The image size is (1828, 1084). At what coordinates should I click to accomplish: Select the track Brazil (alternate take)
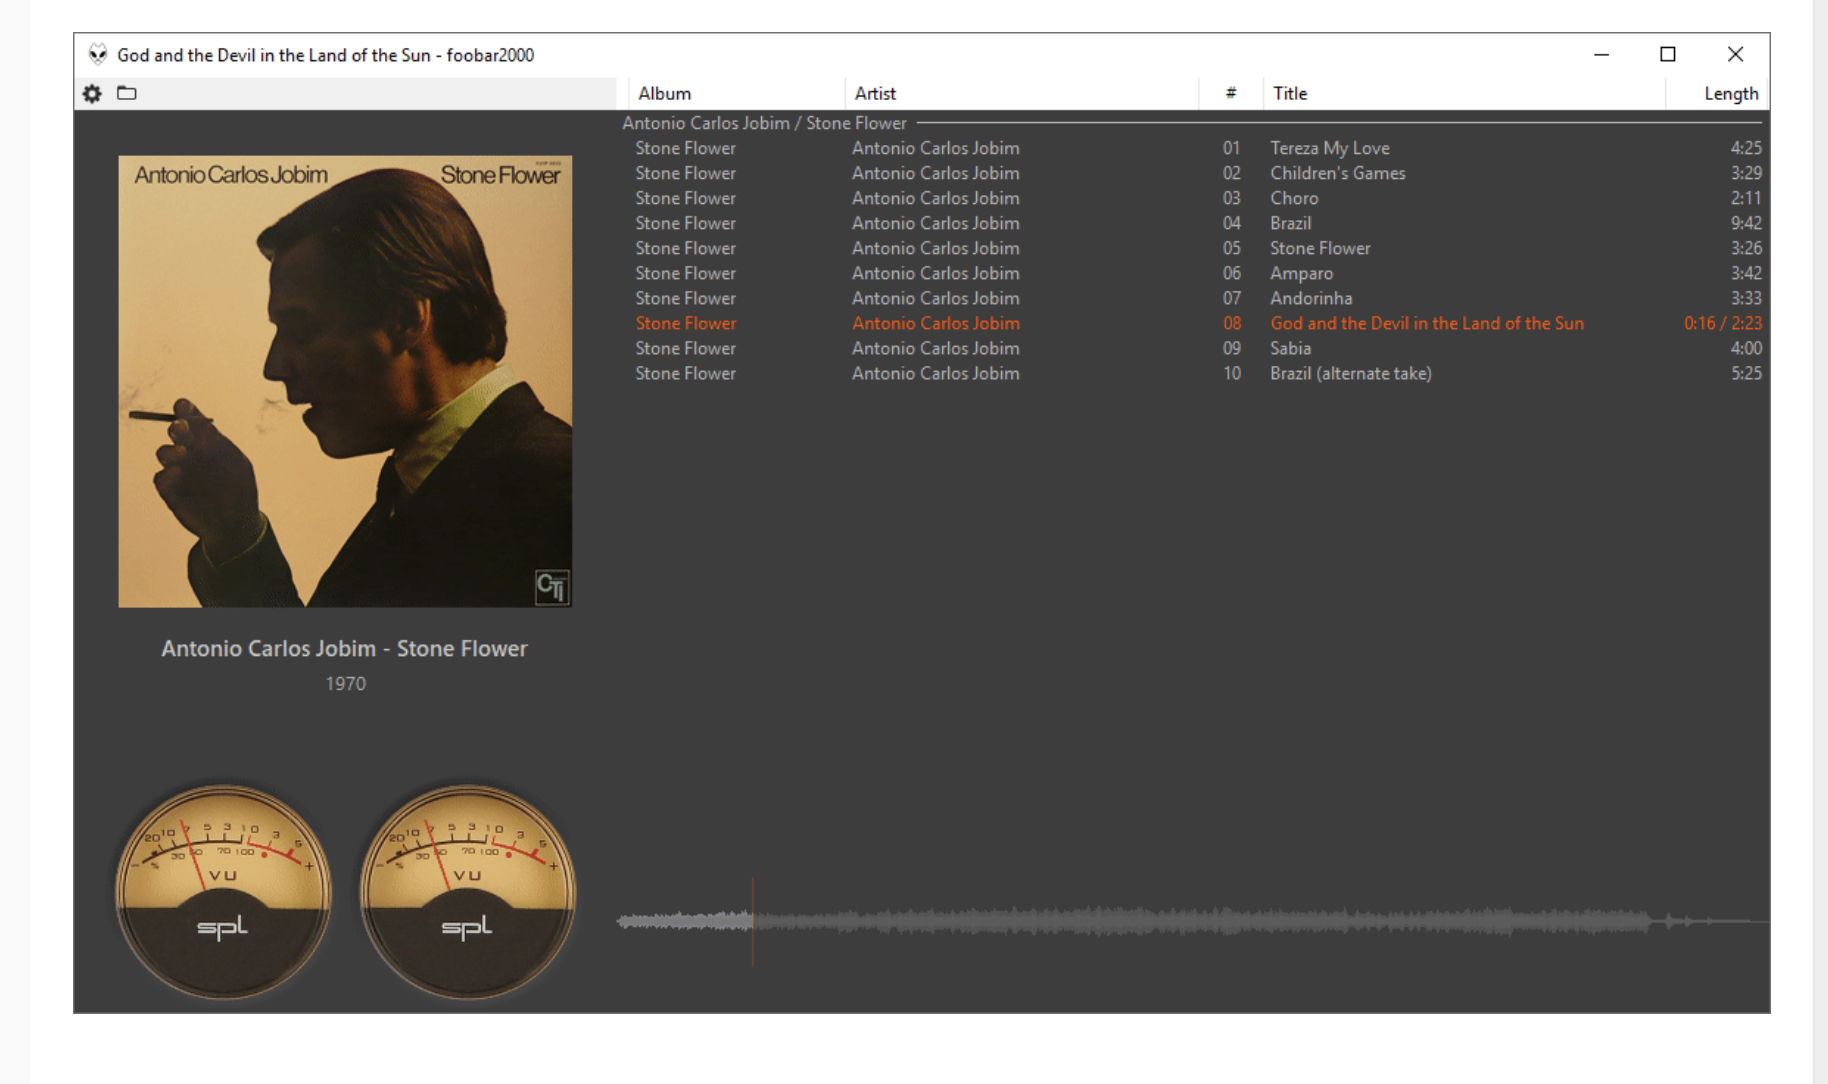[x=1193, y=373]
